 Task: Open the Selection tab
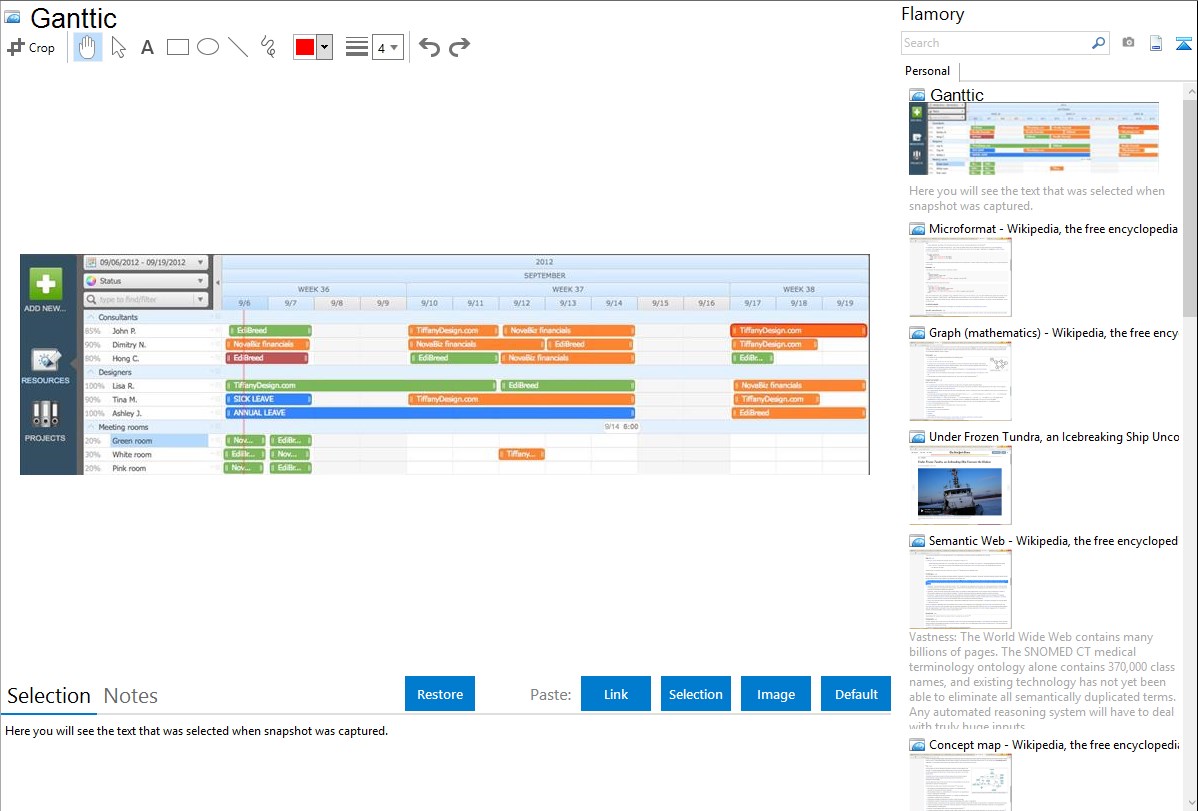pyautogui.click(x=49, y=696)
